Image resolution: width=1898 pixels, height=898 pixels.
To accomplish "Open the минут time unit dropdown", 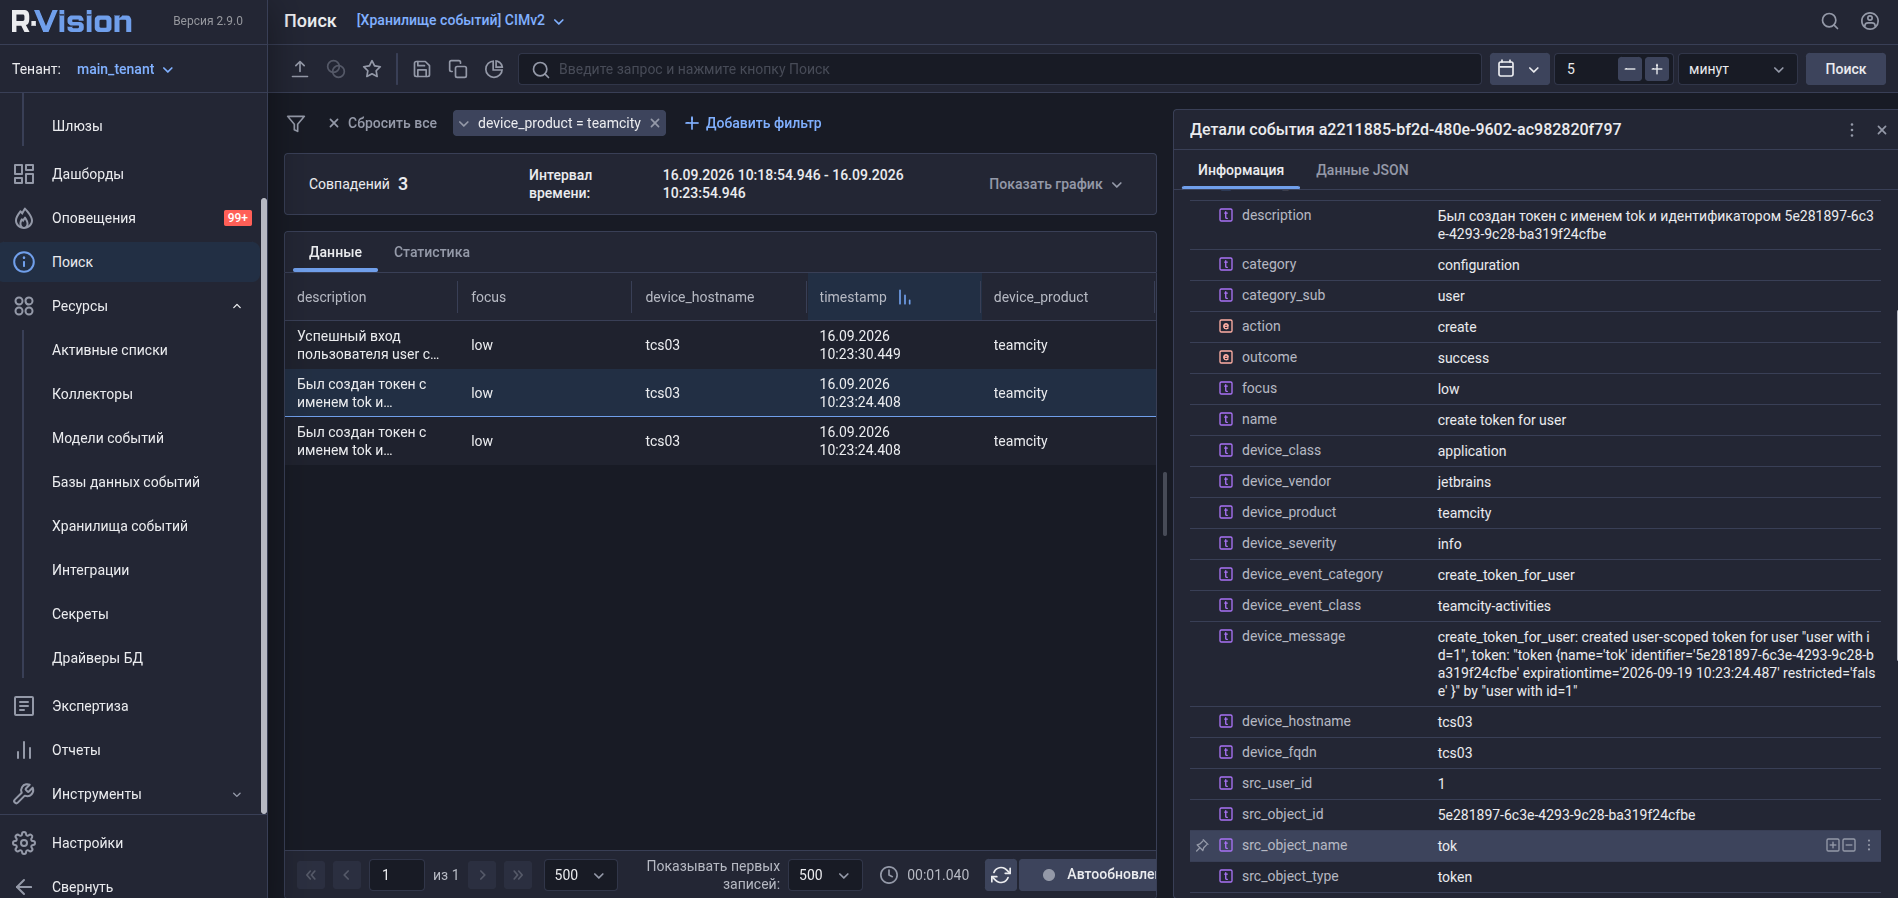I will pyautogui.click(x=1737, y=69).
